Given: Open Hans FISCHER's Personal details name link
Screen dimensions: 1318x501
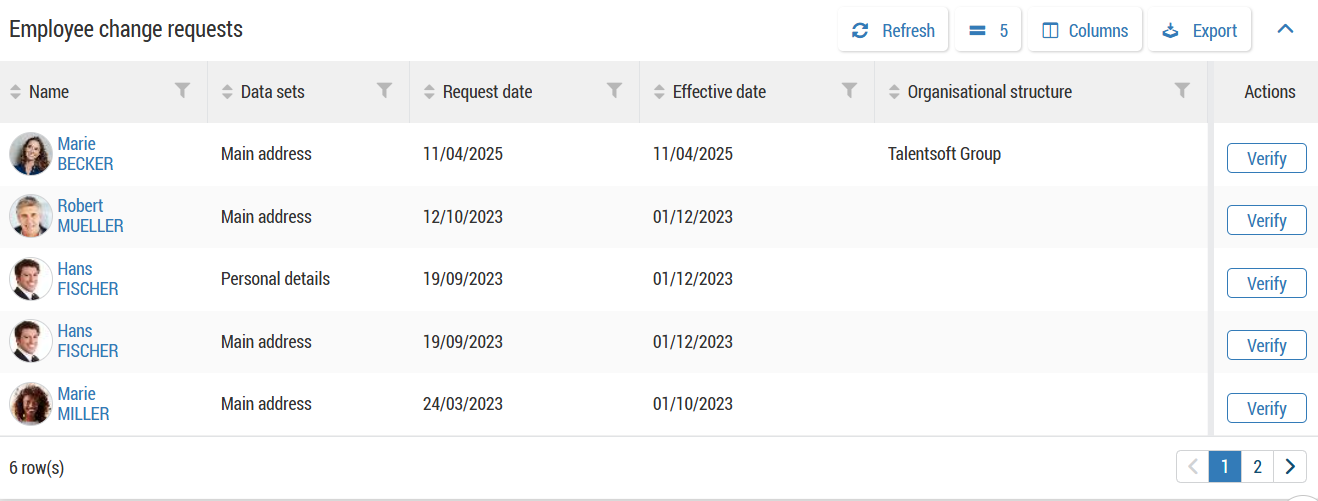Looking at the screenshot, I should pyautogui.click(x=87, y=279).
